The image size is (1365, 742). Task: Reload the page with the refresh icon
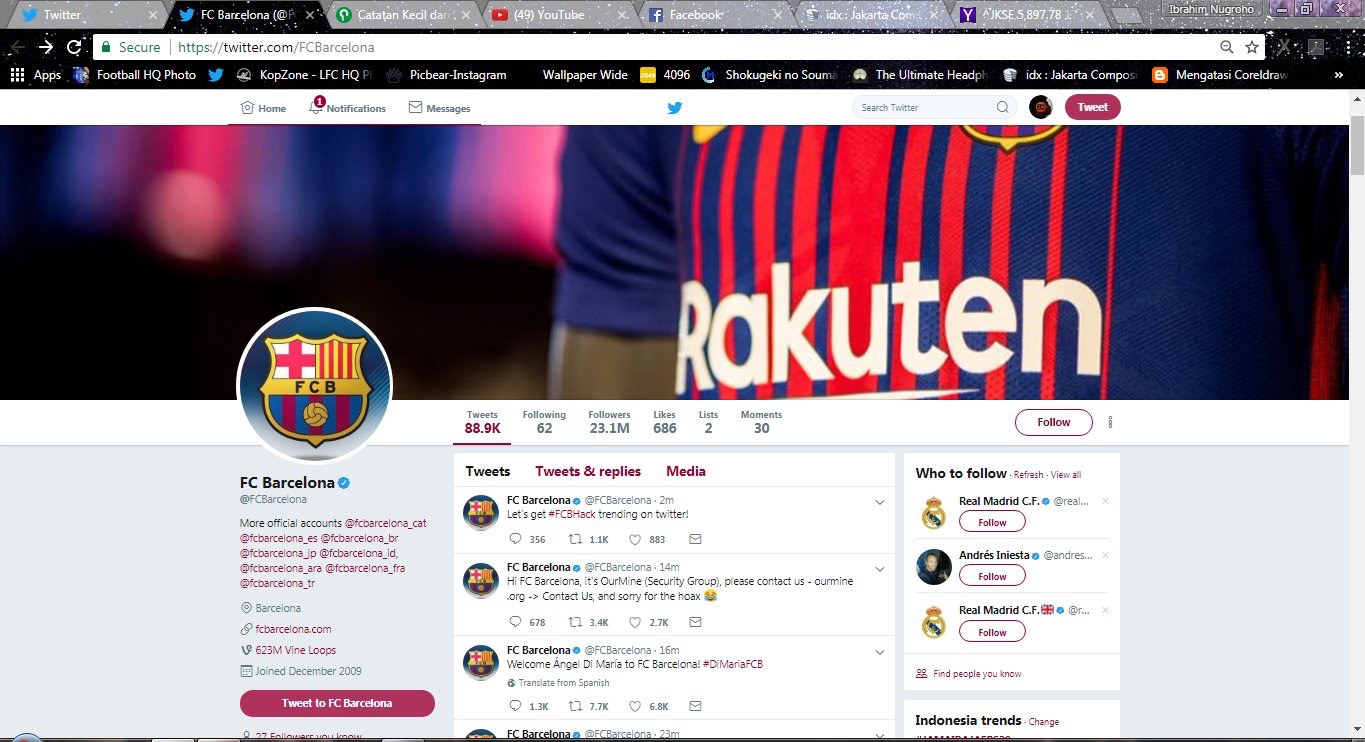point(74,47)
